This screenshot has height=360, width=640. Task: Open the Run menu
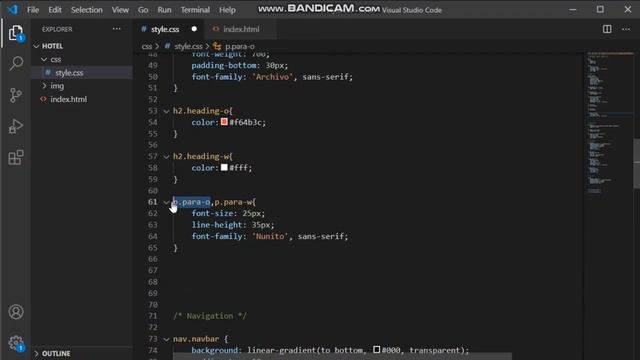pyautogui.click(x=164, y=10)
